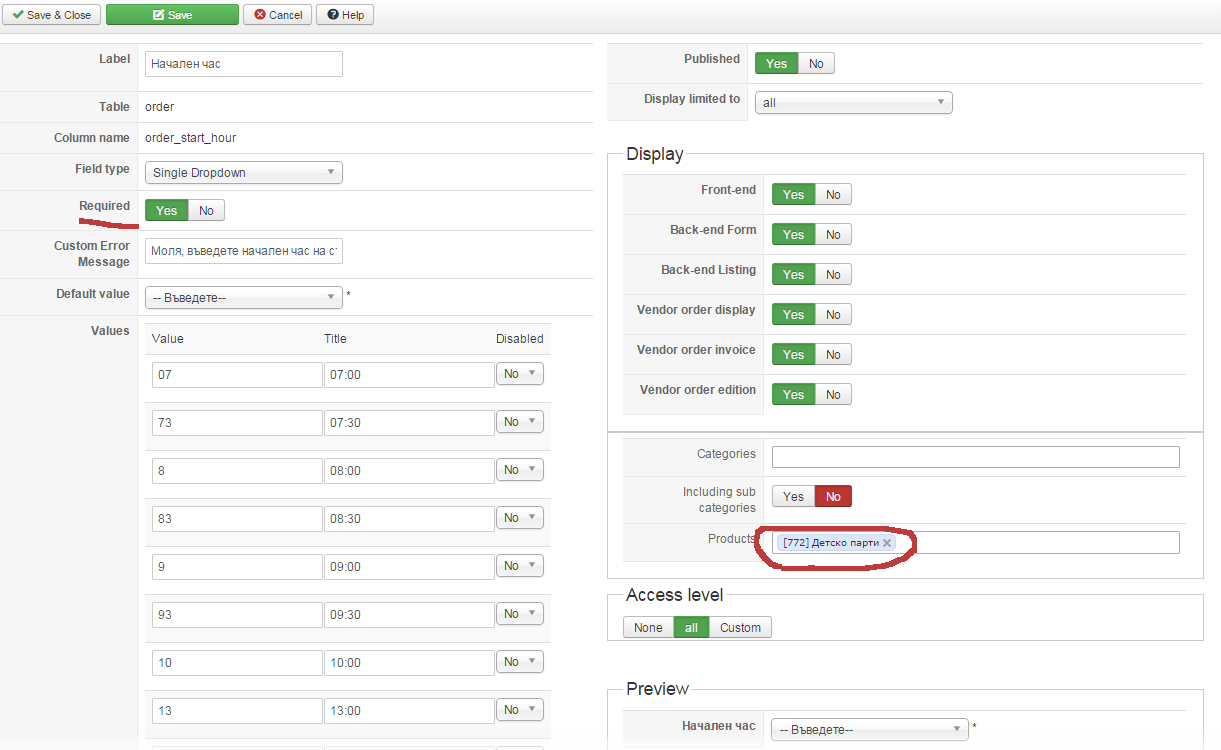
Task: Click the Cancel button
Action: [x=278, y=15]
